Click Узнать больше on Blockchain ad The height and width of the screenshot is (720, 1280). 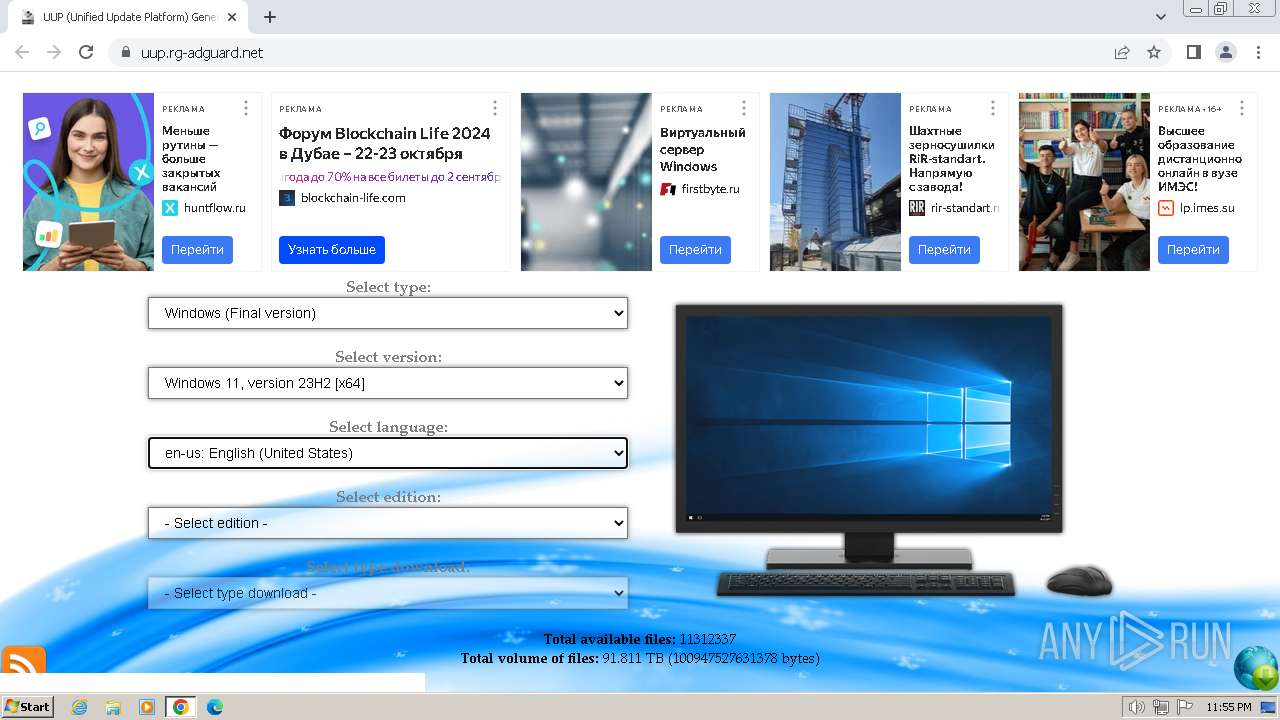point(332,250)
